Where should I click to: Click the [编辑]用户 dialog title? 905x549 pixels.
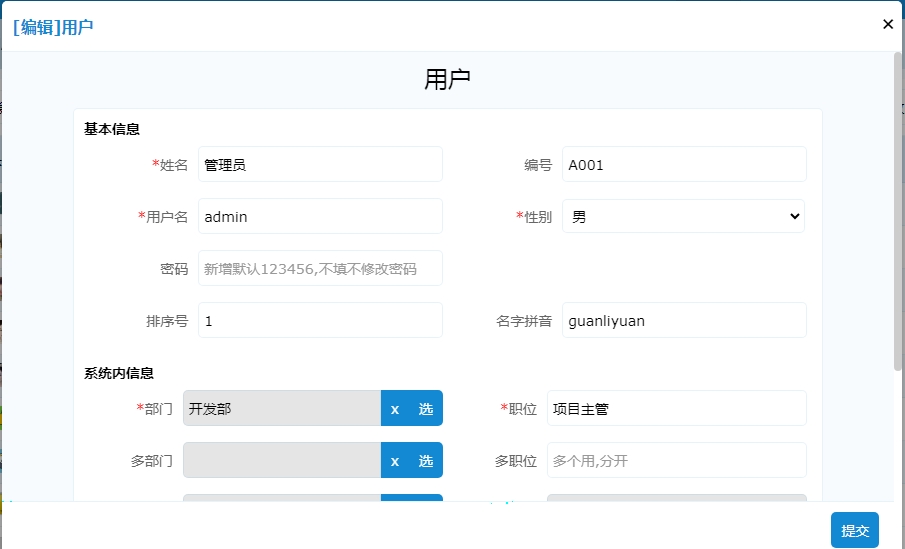coord(53,27)
